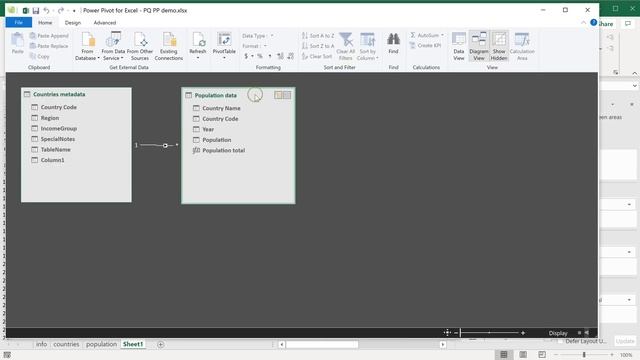Click Excel Page Layout view status icon
640x360 pixels.
[x=523, y=355]
